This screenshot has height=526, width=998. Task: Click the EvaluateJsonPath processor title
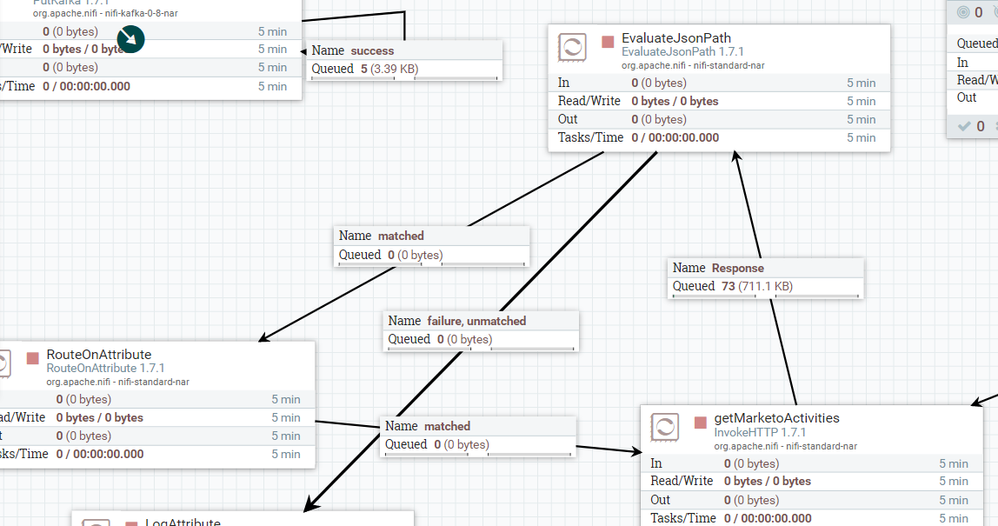(x=676, y=38)
